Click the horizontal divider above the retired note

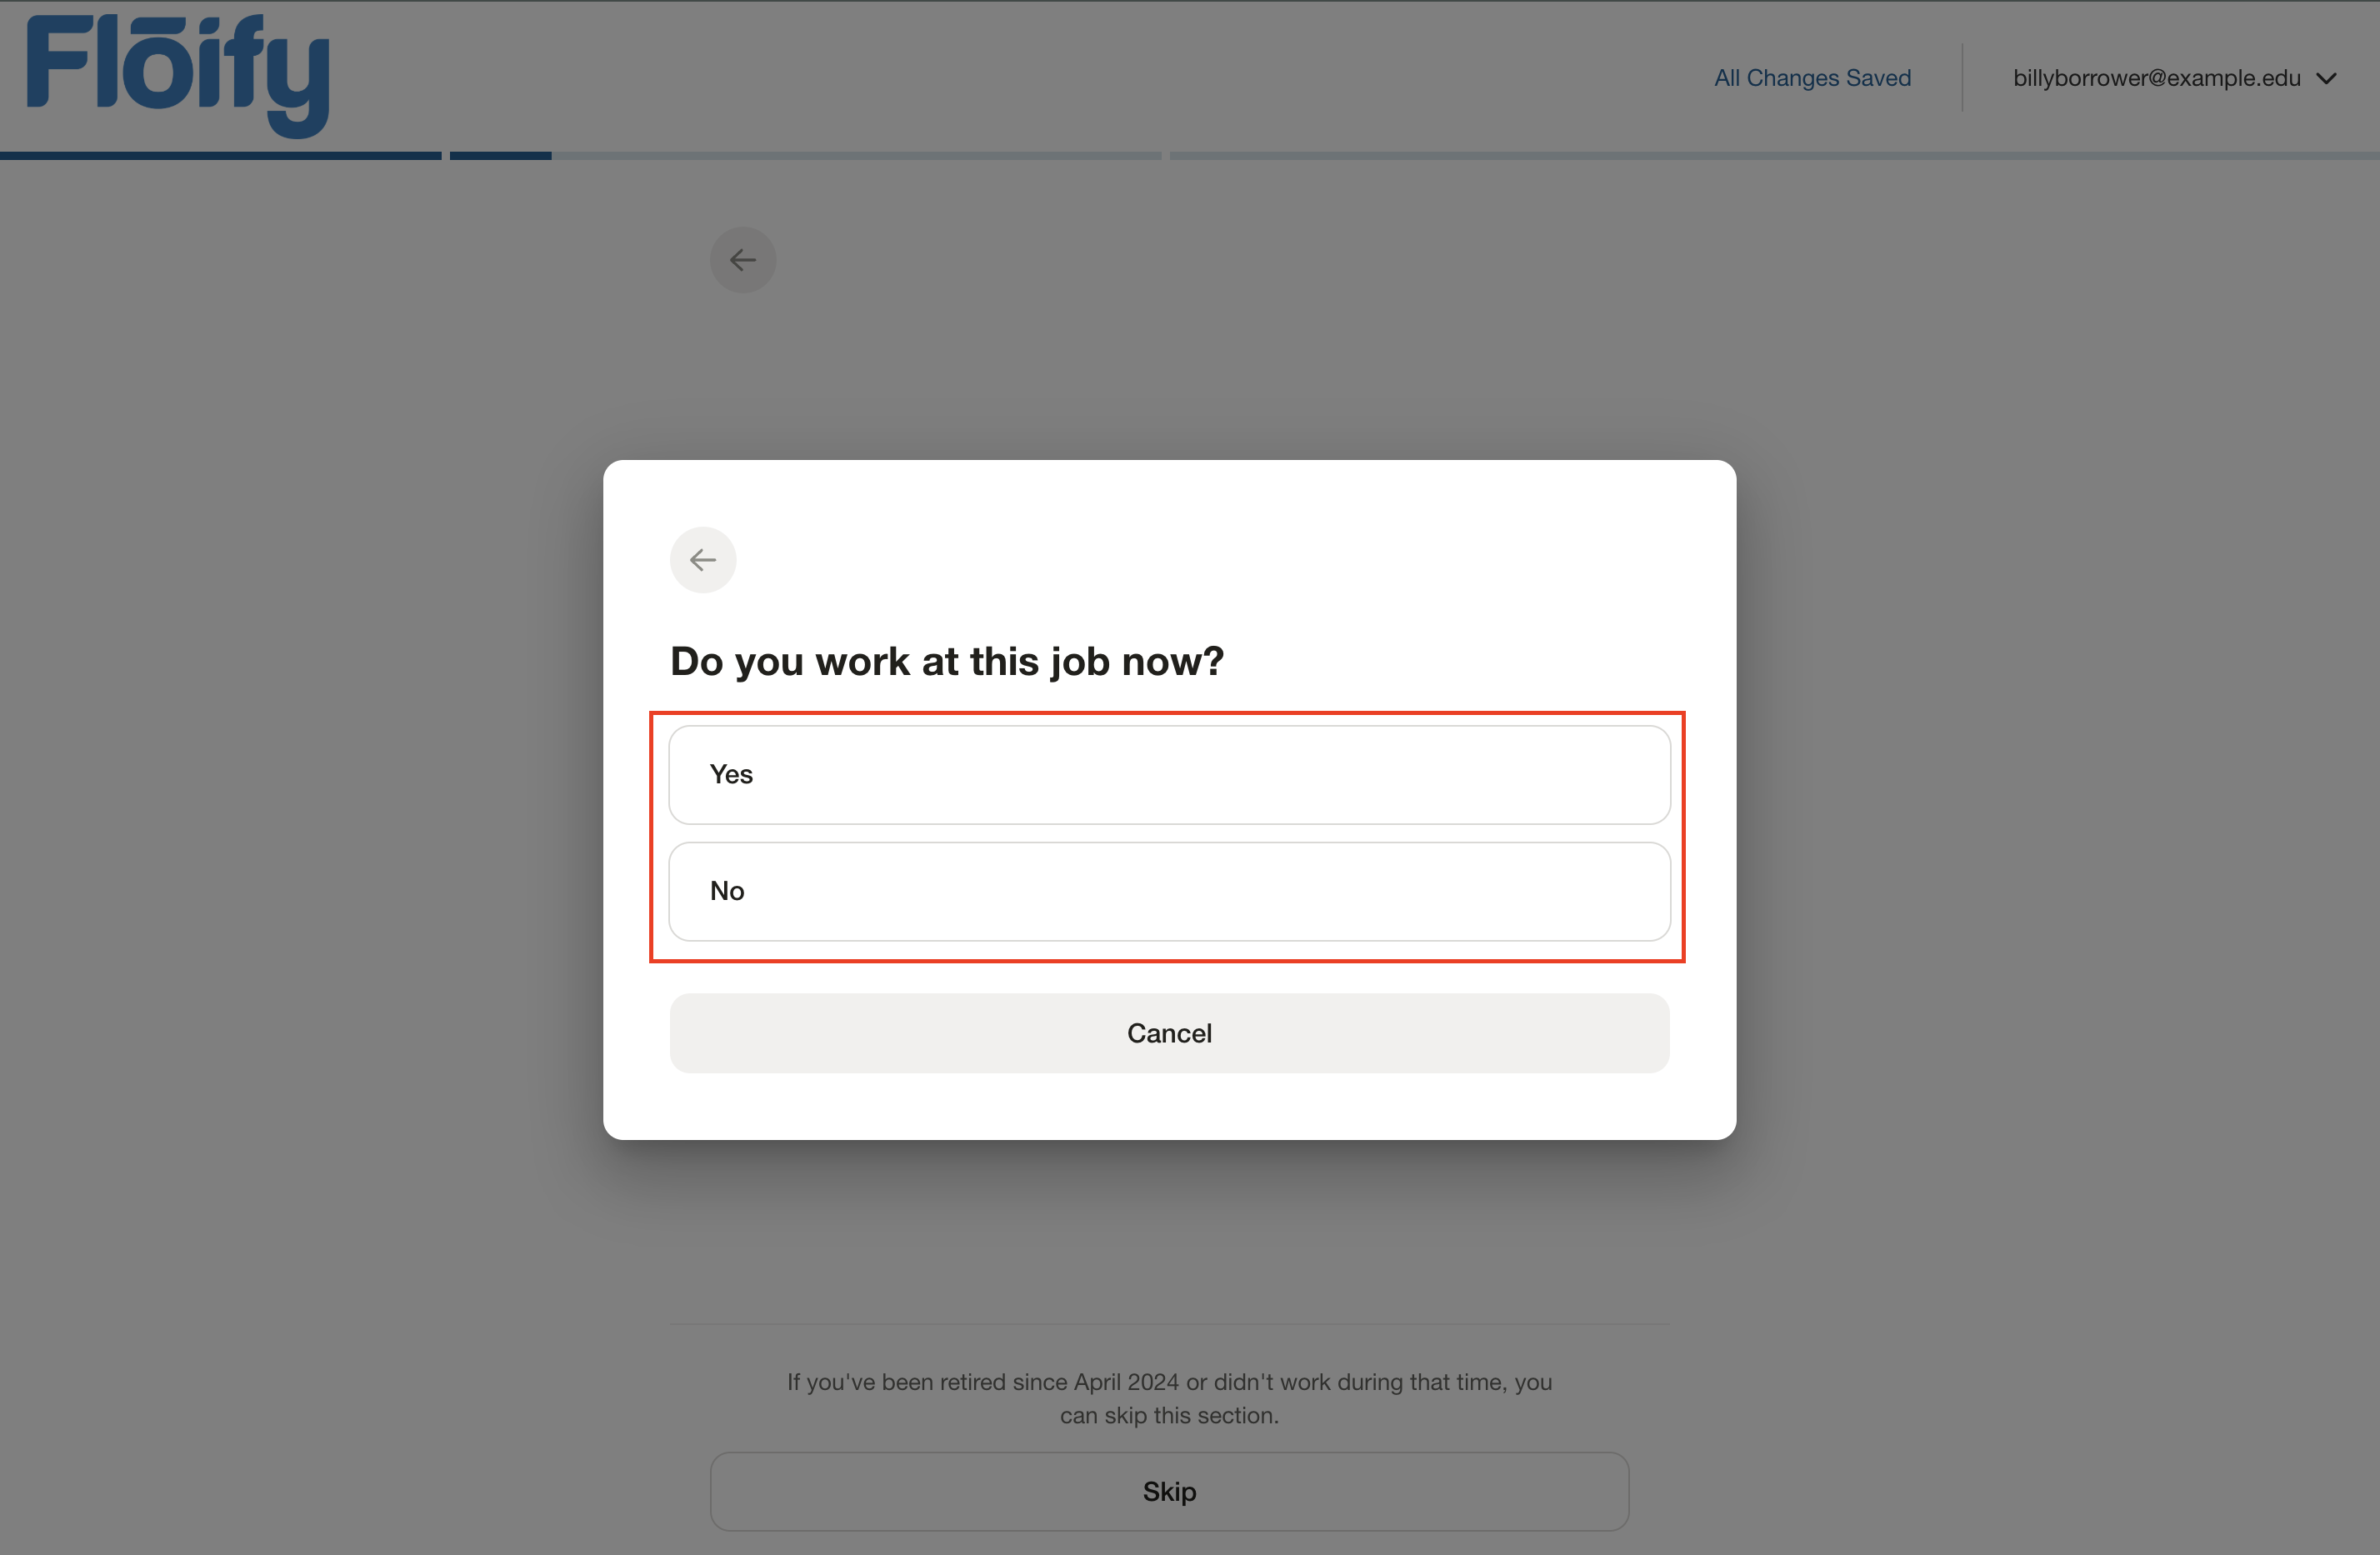pos(1169,1324)
